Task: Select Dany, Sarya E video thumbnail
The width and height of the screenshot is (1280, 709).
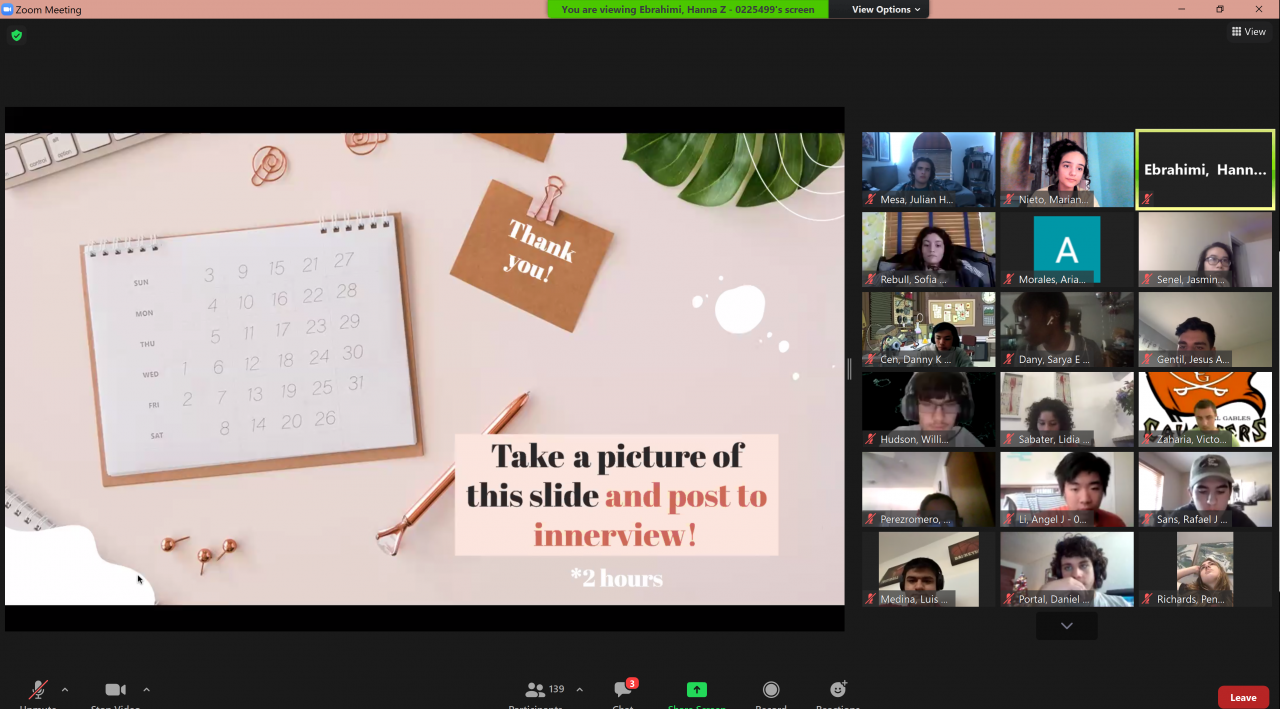Action: point(1067,330)
